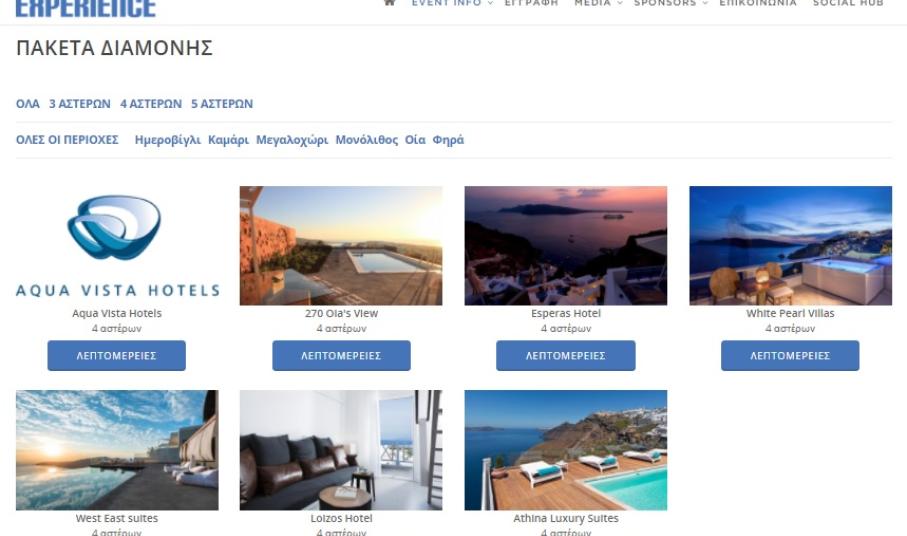This screenshot has height=536, width=907.
Task: Click ΛΕΠΤΟΜΕΡΕΙΕΣ button for White Pearl Villas
Action: point(790,356)
